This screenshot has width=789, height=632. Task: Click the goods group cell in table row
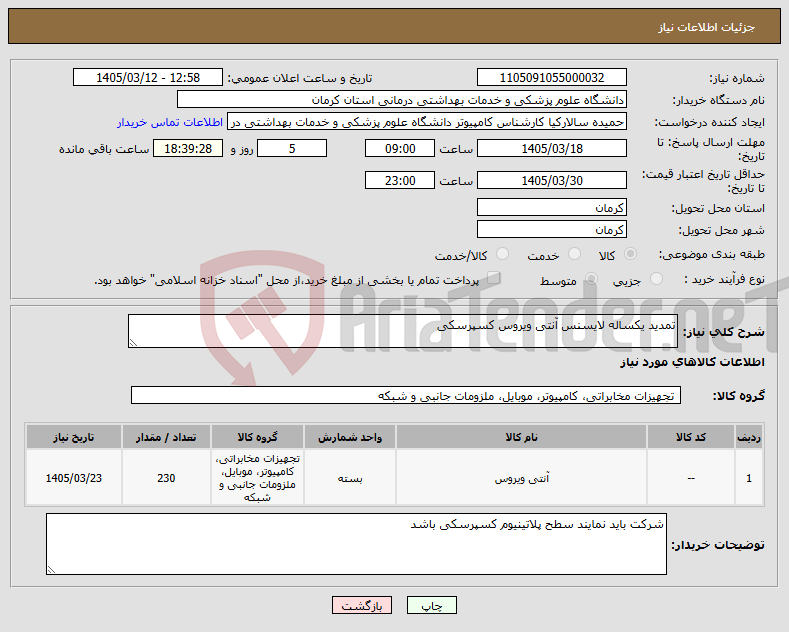[257, 478]
